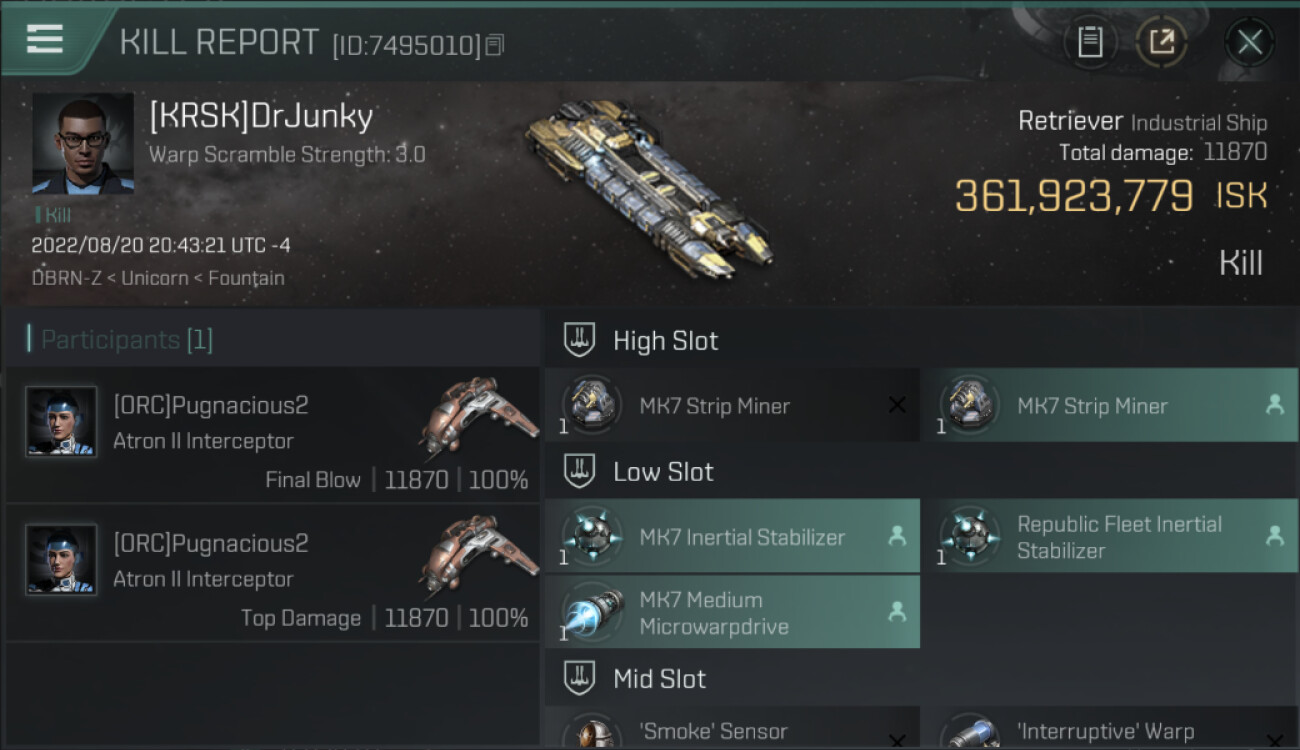This screenshot has width=1300, height=750.
Task: Close the kill report window
Action: coord(1249,42)
